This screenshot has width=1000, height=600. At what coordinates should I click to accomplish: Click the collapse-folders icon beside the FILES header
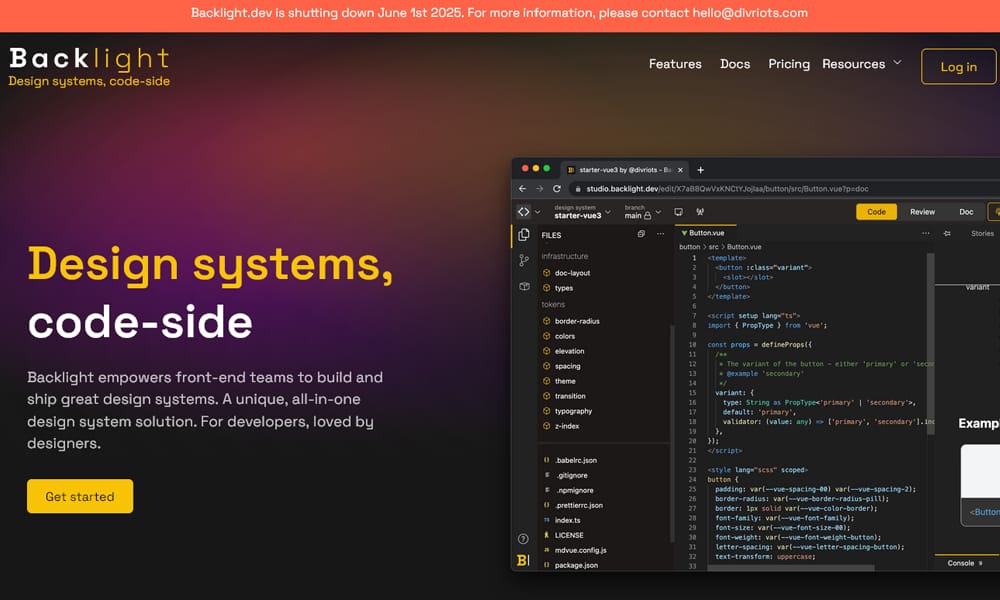click(x=641, y=233)
